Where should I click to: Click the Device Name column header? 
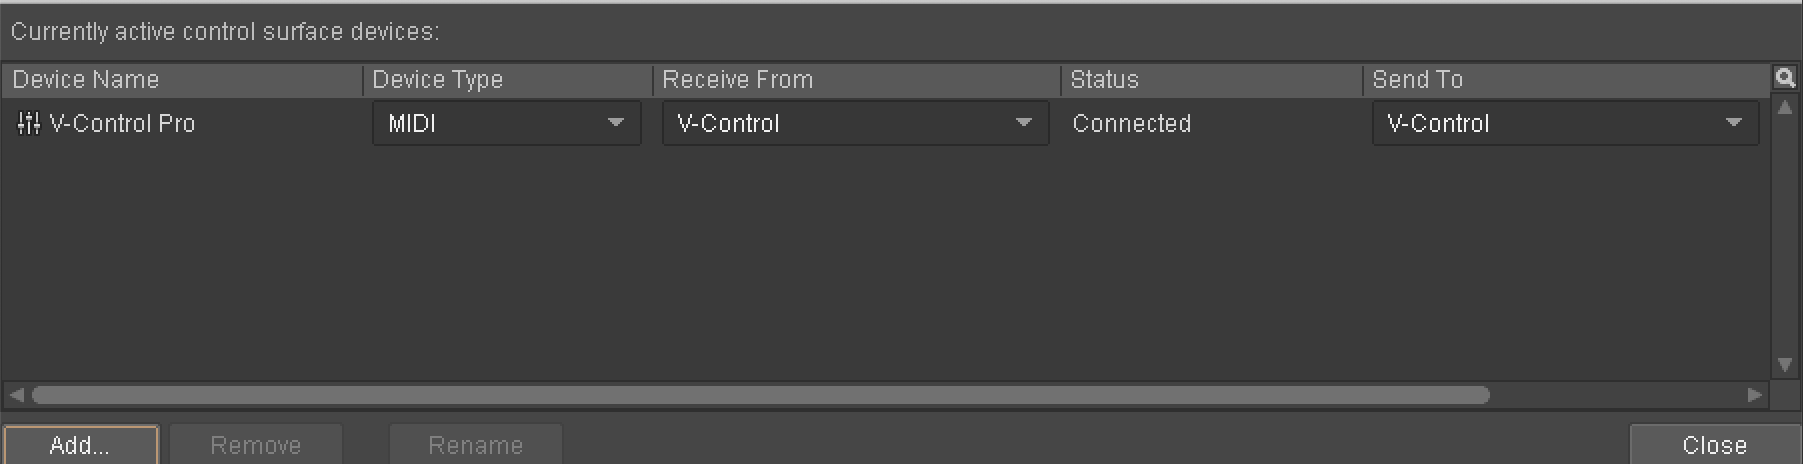coord(86,79)
